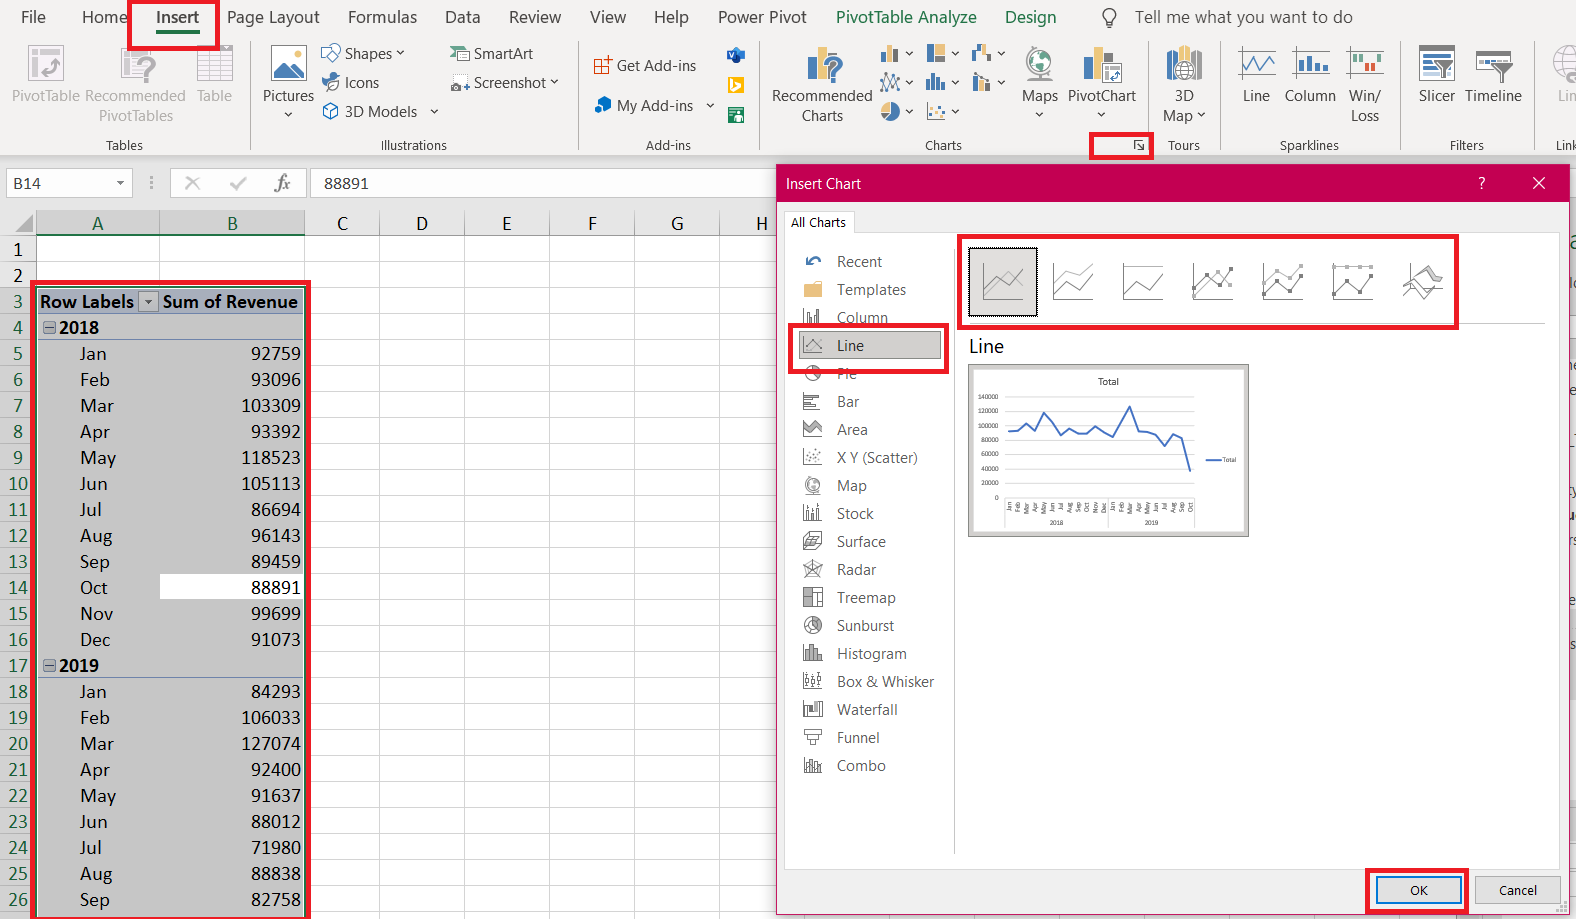Image resolution: width=1576 pixels, height=919 pixels.
Task: Click the PivotChart icon
Action: (x=1101, y=65)
